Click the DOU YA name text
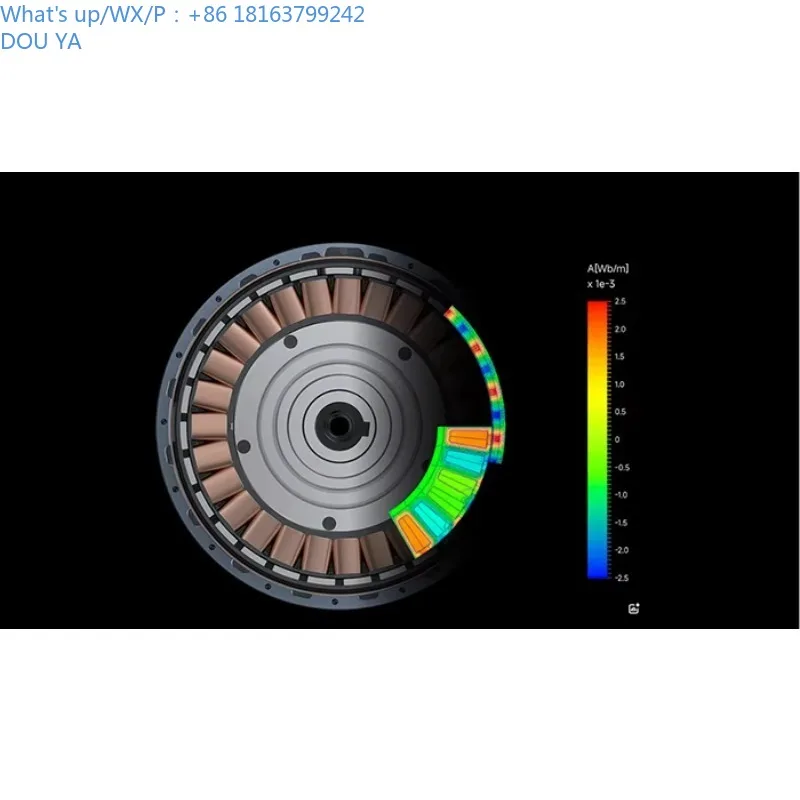The width and height of the screenshot is (800, 800). pos(41,41)
